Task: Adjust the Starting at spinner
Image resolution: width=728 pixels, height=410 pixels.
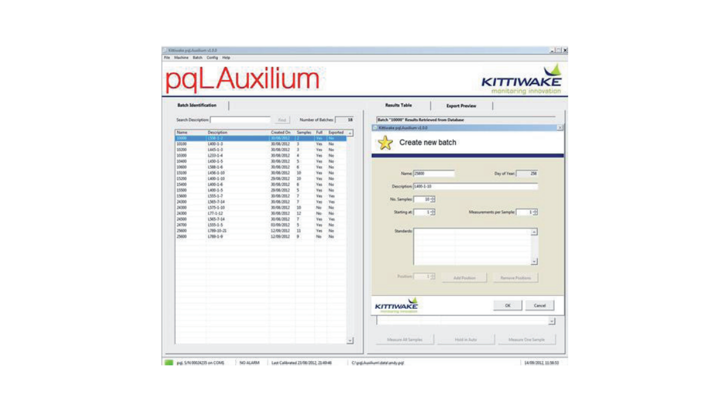Action: (x=430, y=212)
